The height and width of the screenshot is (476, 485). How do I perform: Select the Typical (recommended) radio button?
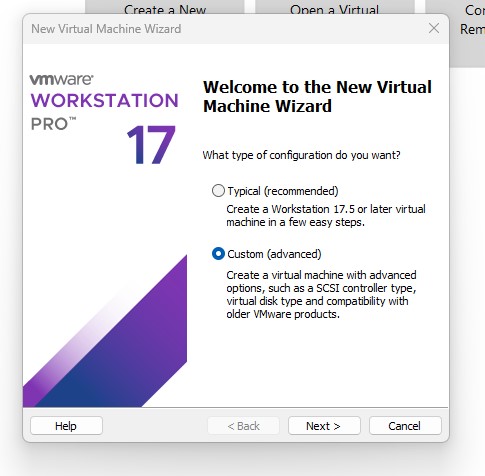coord(218,191)
